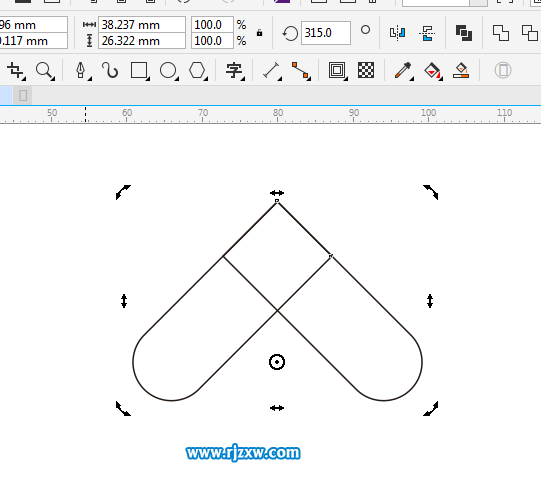
Task: Select the Rectangle tool
Action: pos(139,70)
